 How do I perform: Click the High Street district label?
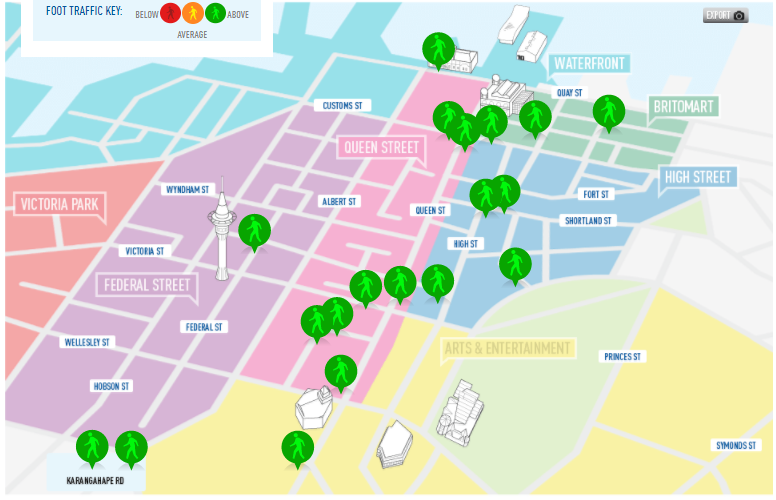(698, 178)
